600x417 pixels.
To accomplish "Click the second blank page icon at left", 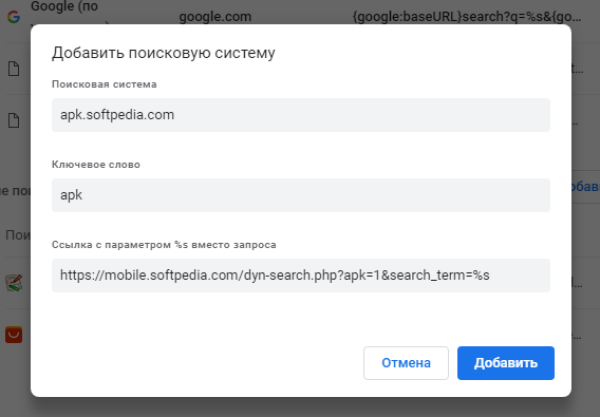I will pyautogui.click(x=13, y=120).
